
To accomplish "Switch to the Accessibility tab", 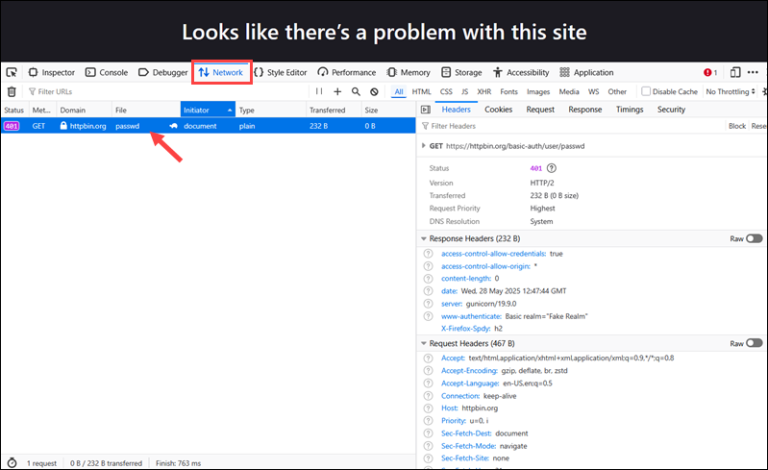I will pyautogui.click(x=521, y=72).
